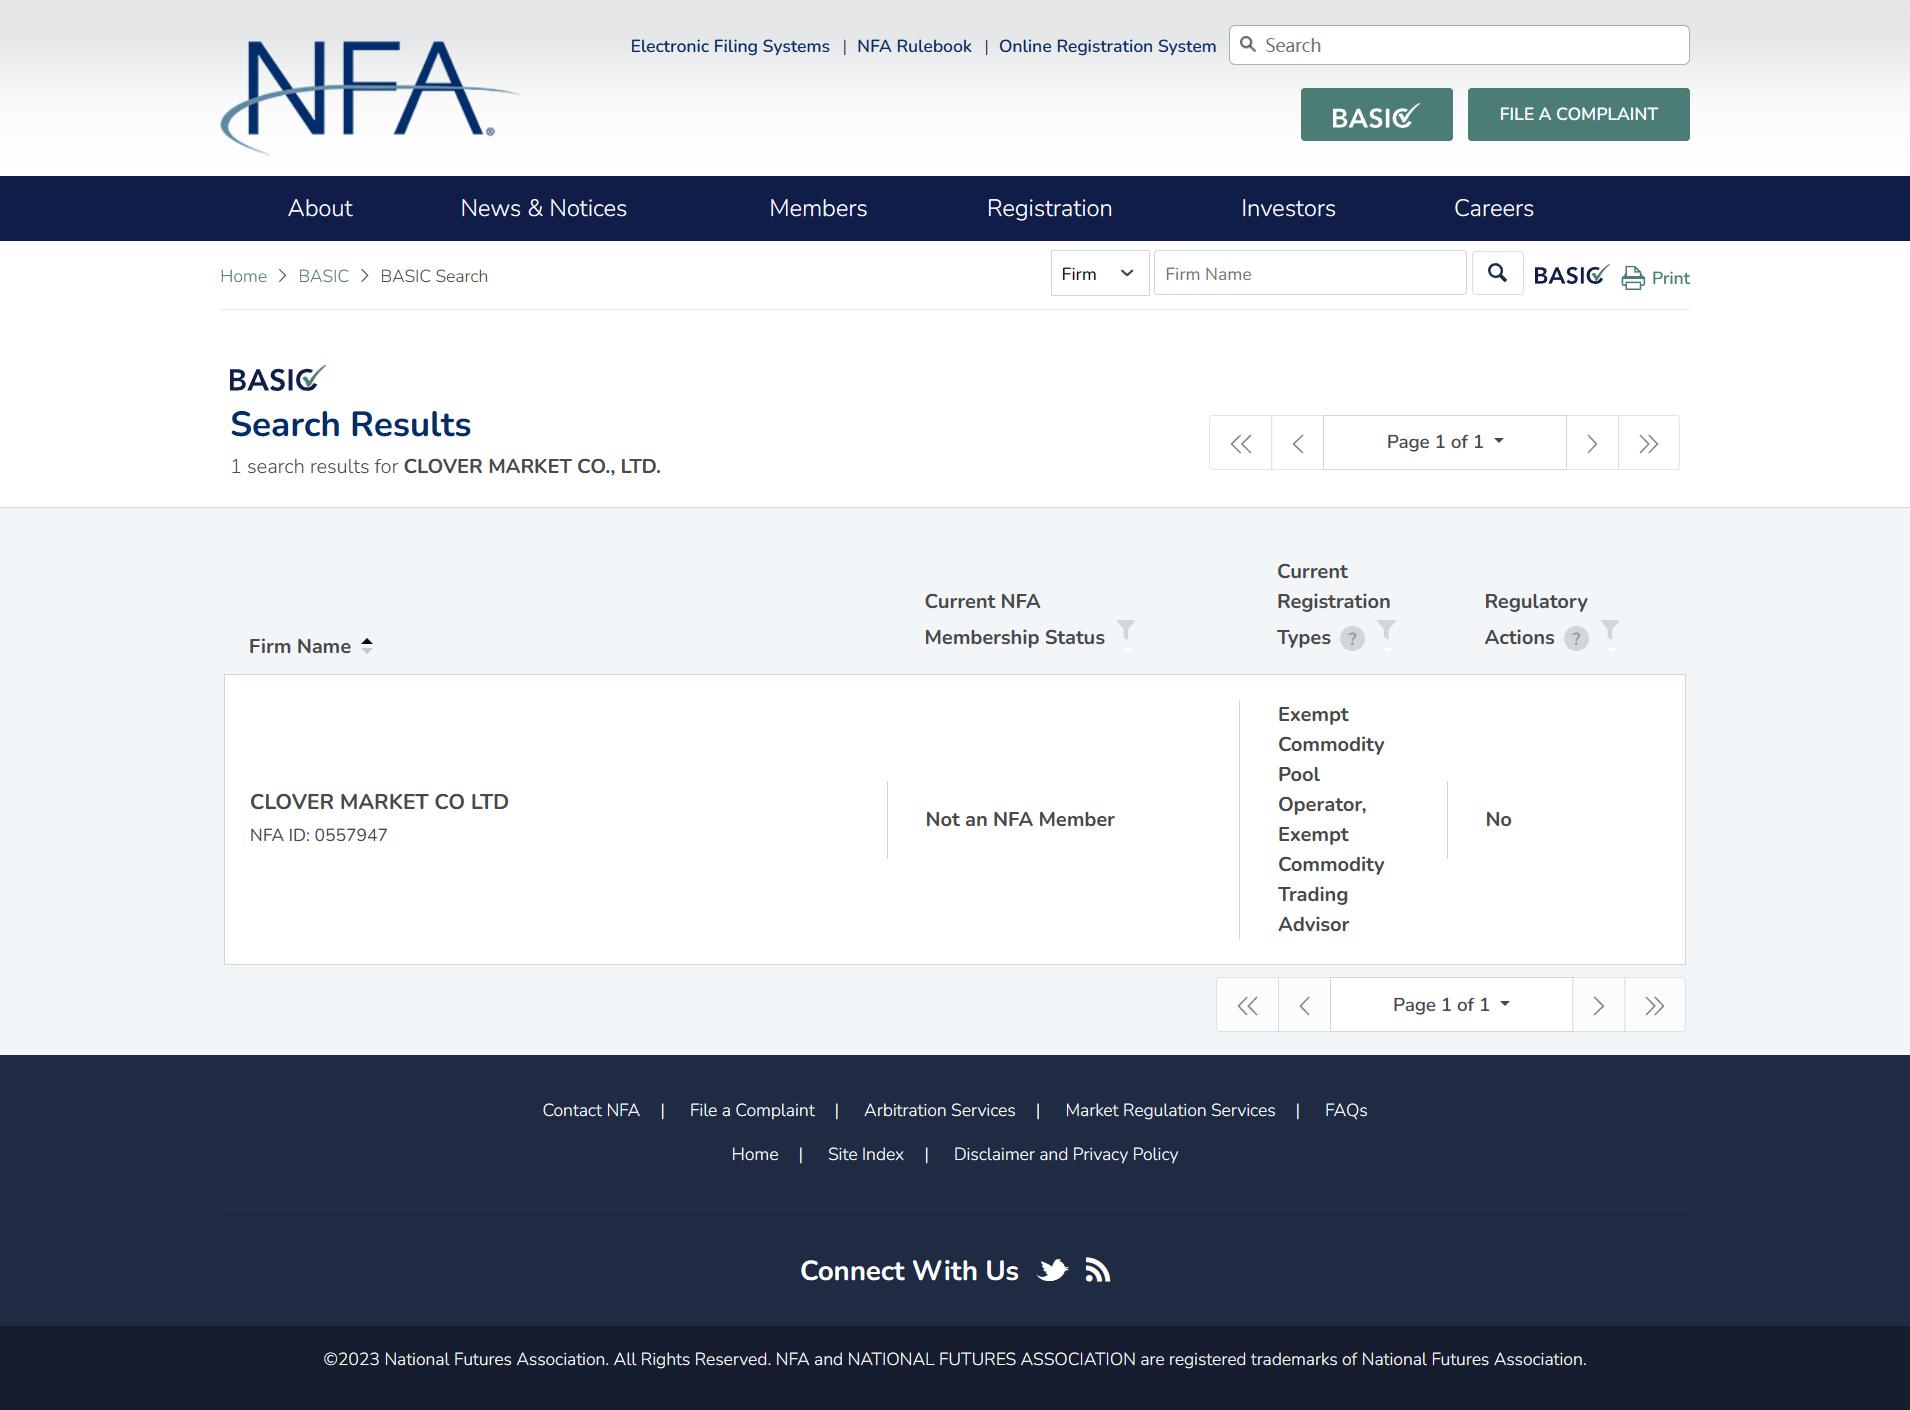The width and height of the screenshot is (1910, 1410).
Task: Open Site Index in the footer
Action: point(866,1154)
